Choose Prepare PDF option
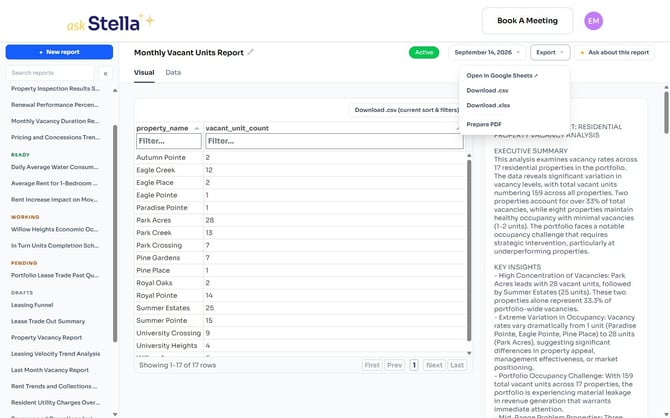The width and height of the screenshot is (670, 418). tap(484, 124)
